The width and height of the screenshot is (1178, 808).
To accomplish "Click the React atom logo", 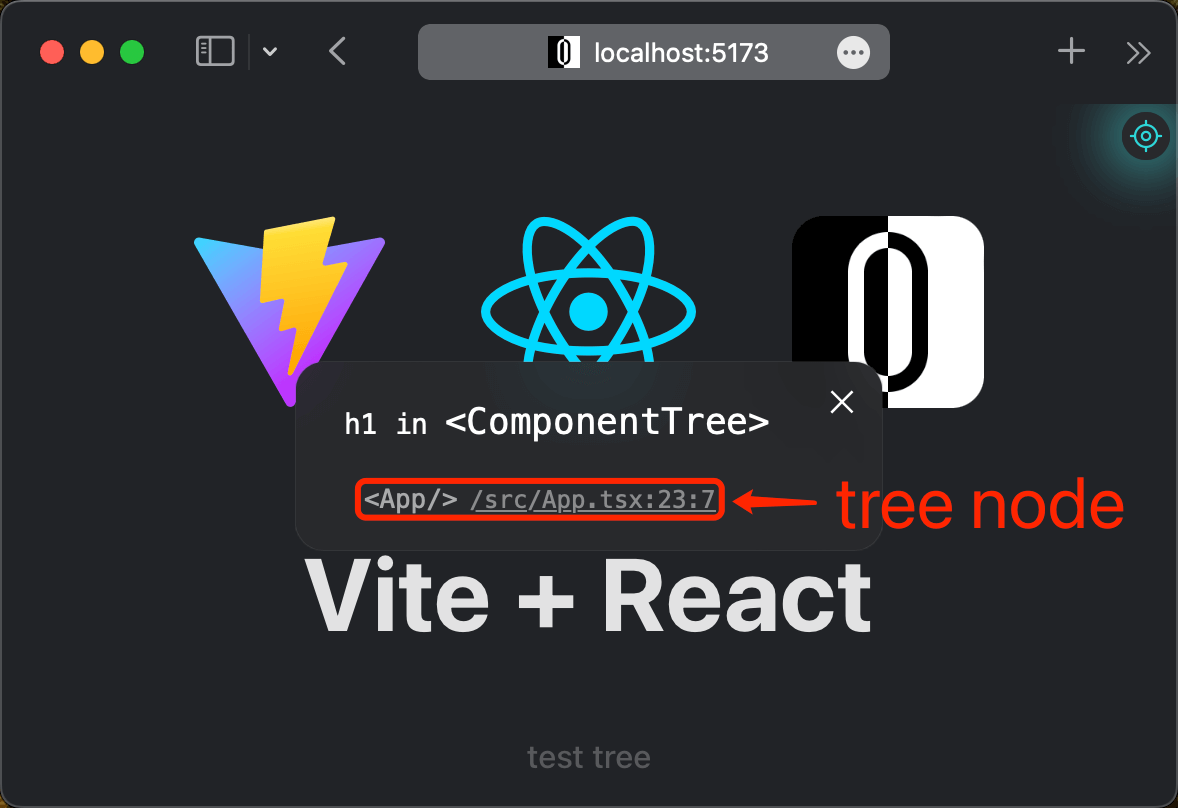I will pos(588,289).
